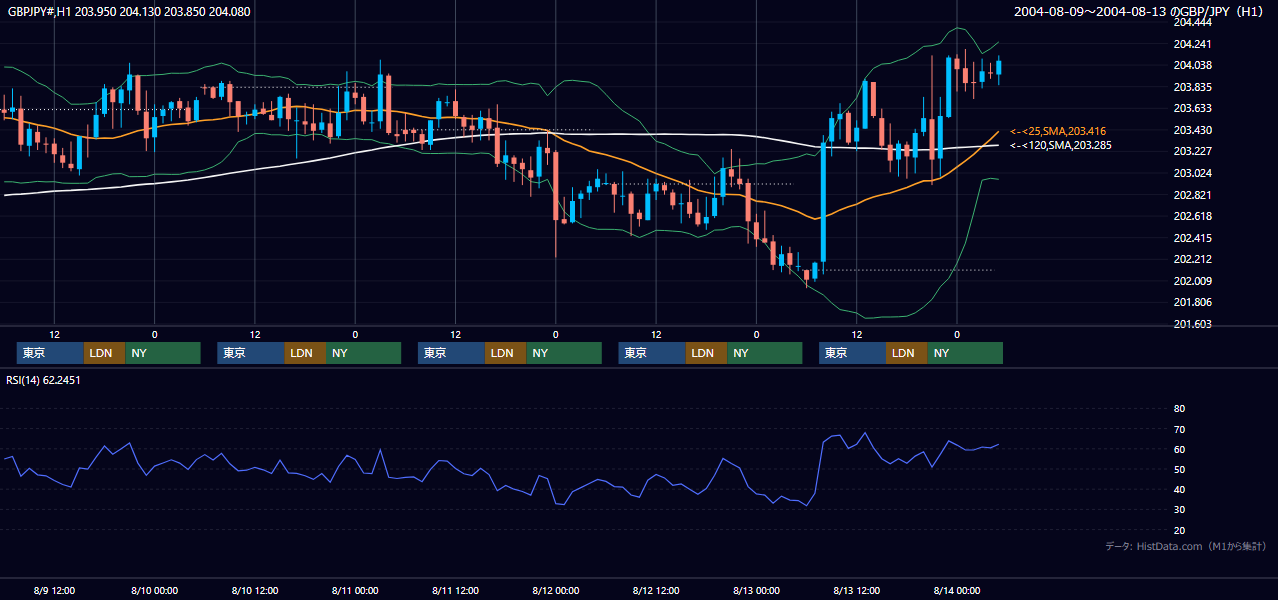Click the 201.806 price label
The height and width of the screenshot is (600, 1278).
1194,303
